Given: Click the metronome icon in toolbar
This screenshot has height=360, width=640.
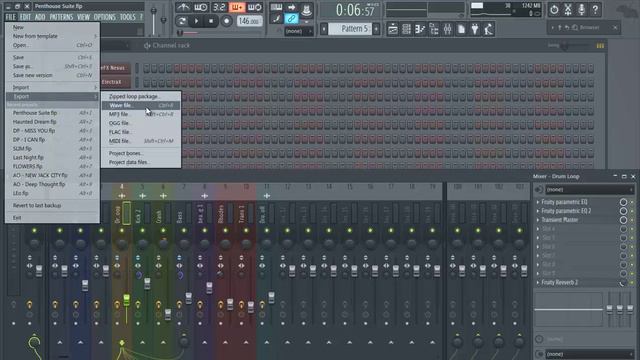Looking at the screenshot, I should click(x=183, y=7).
